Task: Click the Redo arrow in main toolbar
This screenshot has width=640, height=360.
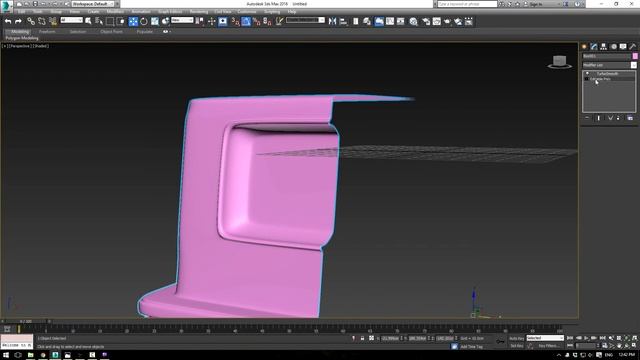Action: coord(18,21)
